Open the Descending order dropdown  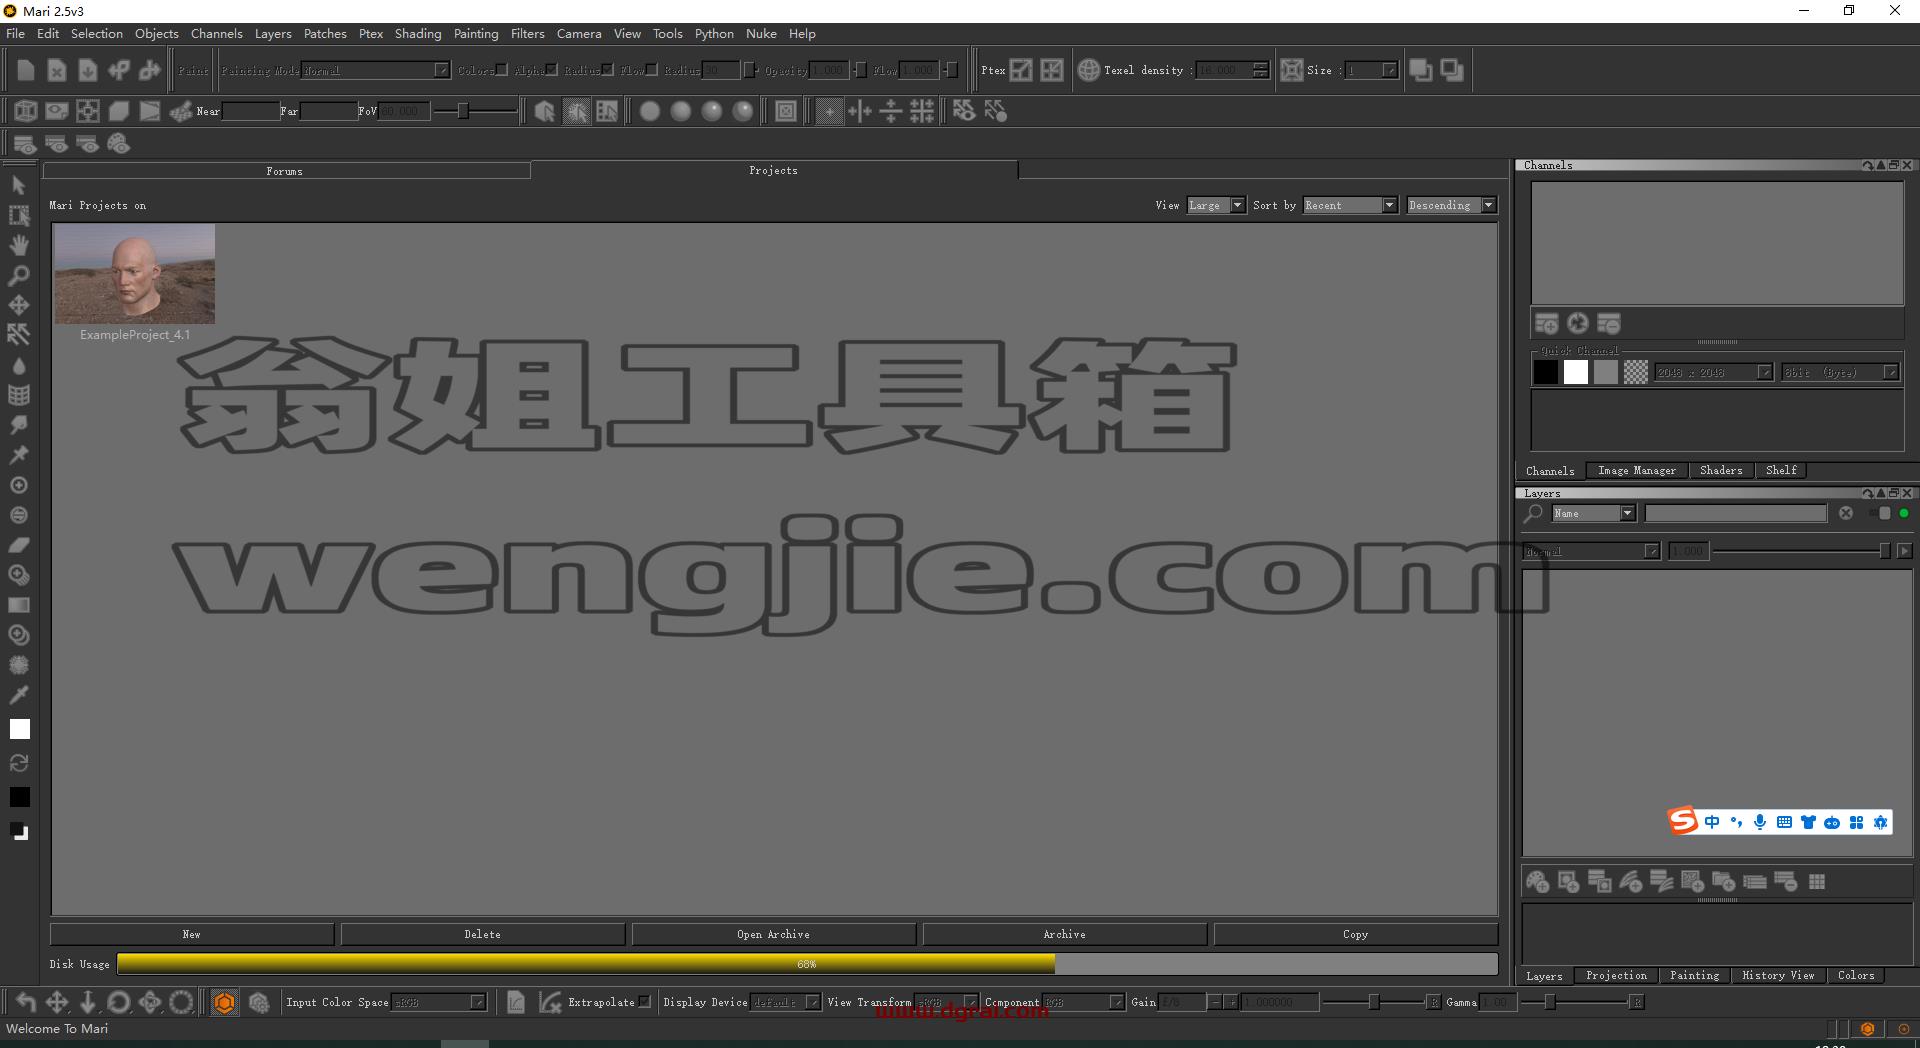click(1451, 205)
